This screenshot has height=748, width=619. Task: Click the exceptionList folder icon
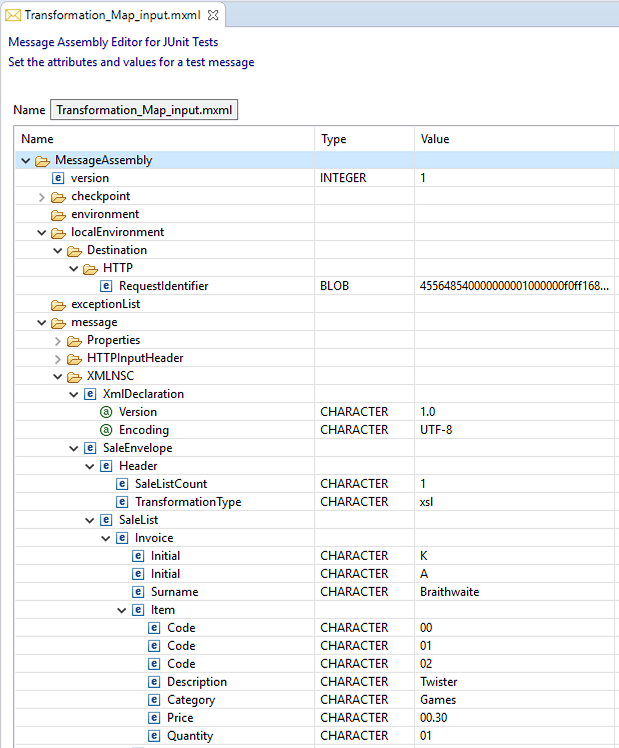(58, 305)
